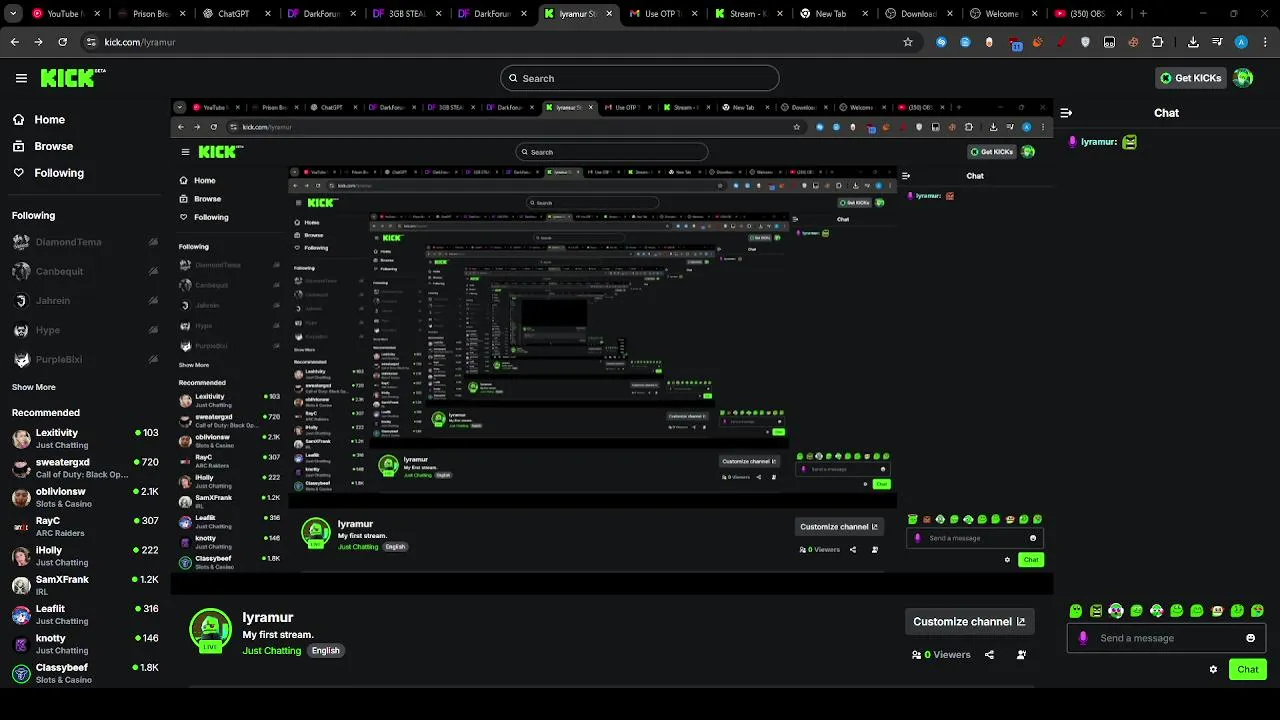
Task: Click the Get KICKs button in outer header
Action: click(x=1190, y=78)
